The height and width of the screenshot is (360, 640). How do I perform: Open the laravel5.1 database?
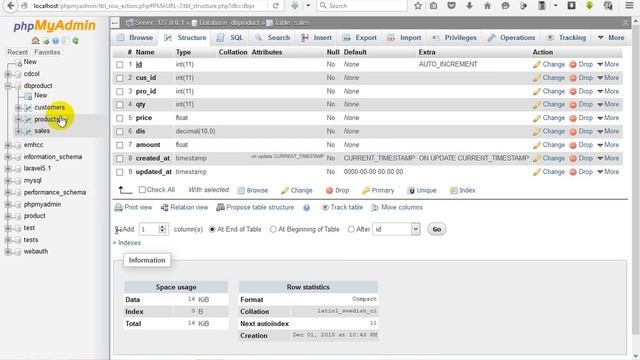point(37,169)
